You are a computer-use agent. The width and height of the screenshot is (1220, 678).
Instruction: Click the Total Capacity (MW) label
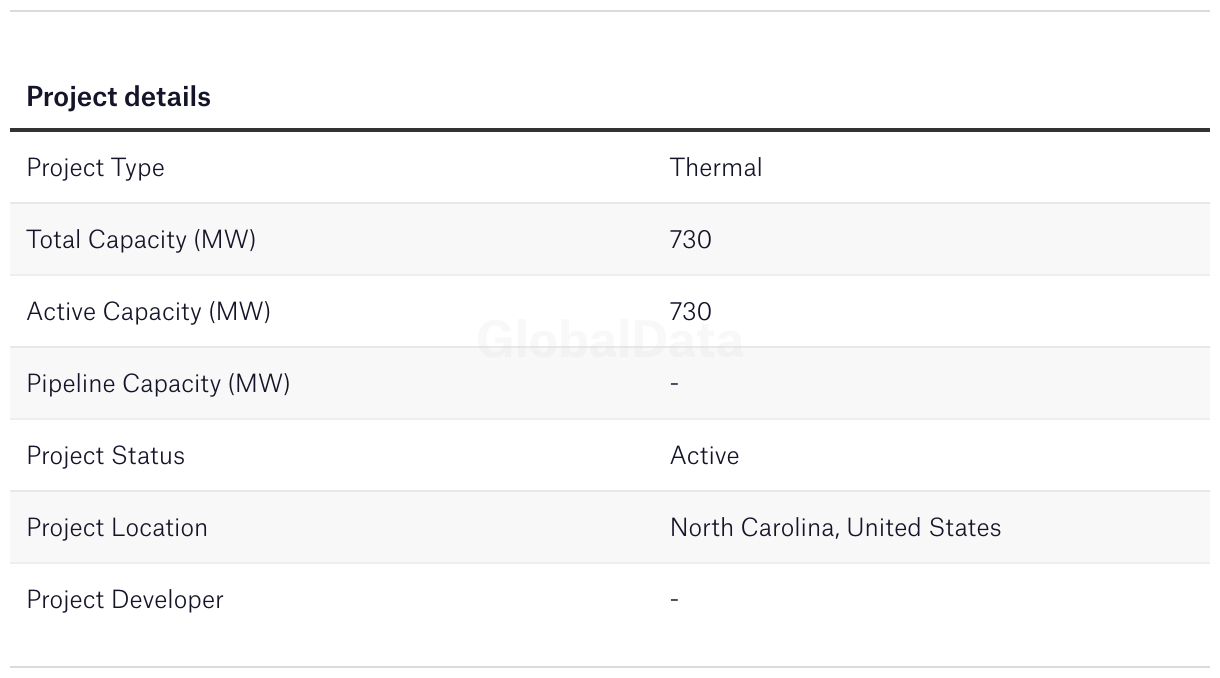click(141, 239)
